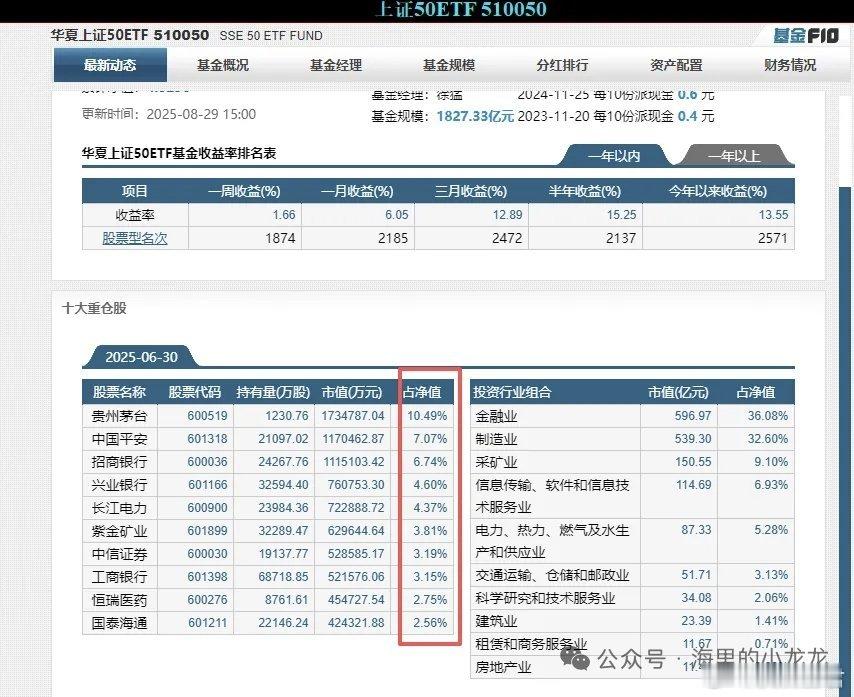This screenshot has width=854, height=697.
Task: Click the 一月收益(%) column header
Action: click(357, 191)
